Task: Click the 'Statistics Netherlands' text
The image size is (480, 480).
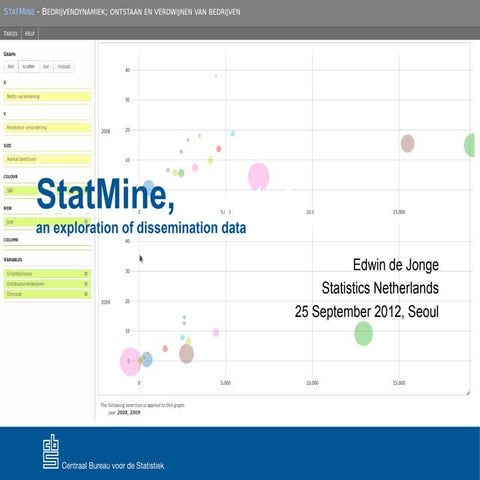Action: point(380,288)
